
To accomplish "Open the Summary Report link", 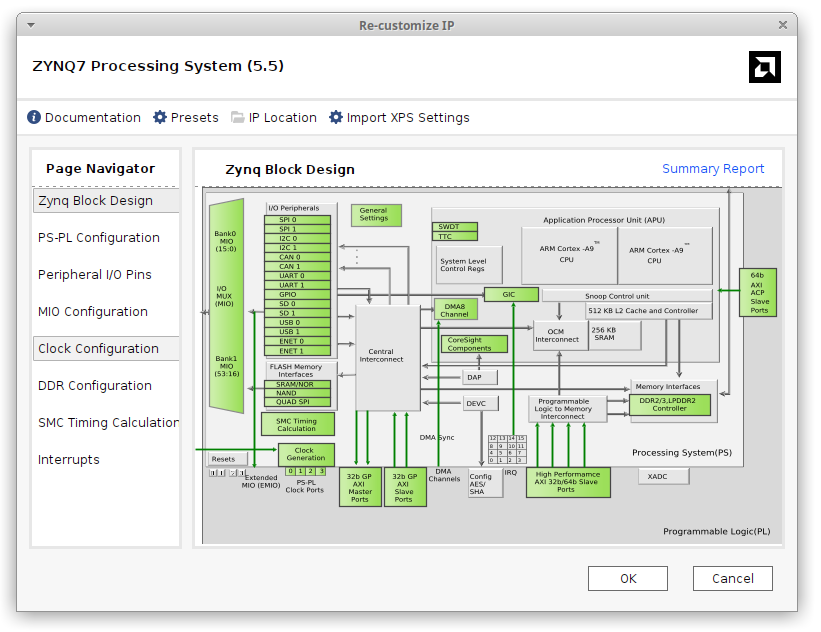I will [x=713, y=169].
